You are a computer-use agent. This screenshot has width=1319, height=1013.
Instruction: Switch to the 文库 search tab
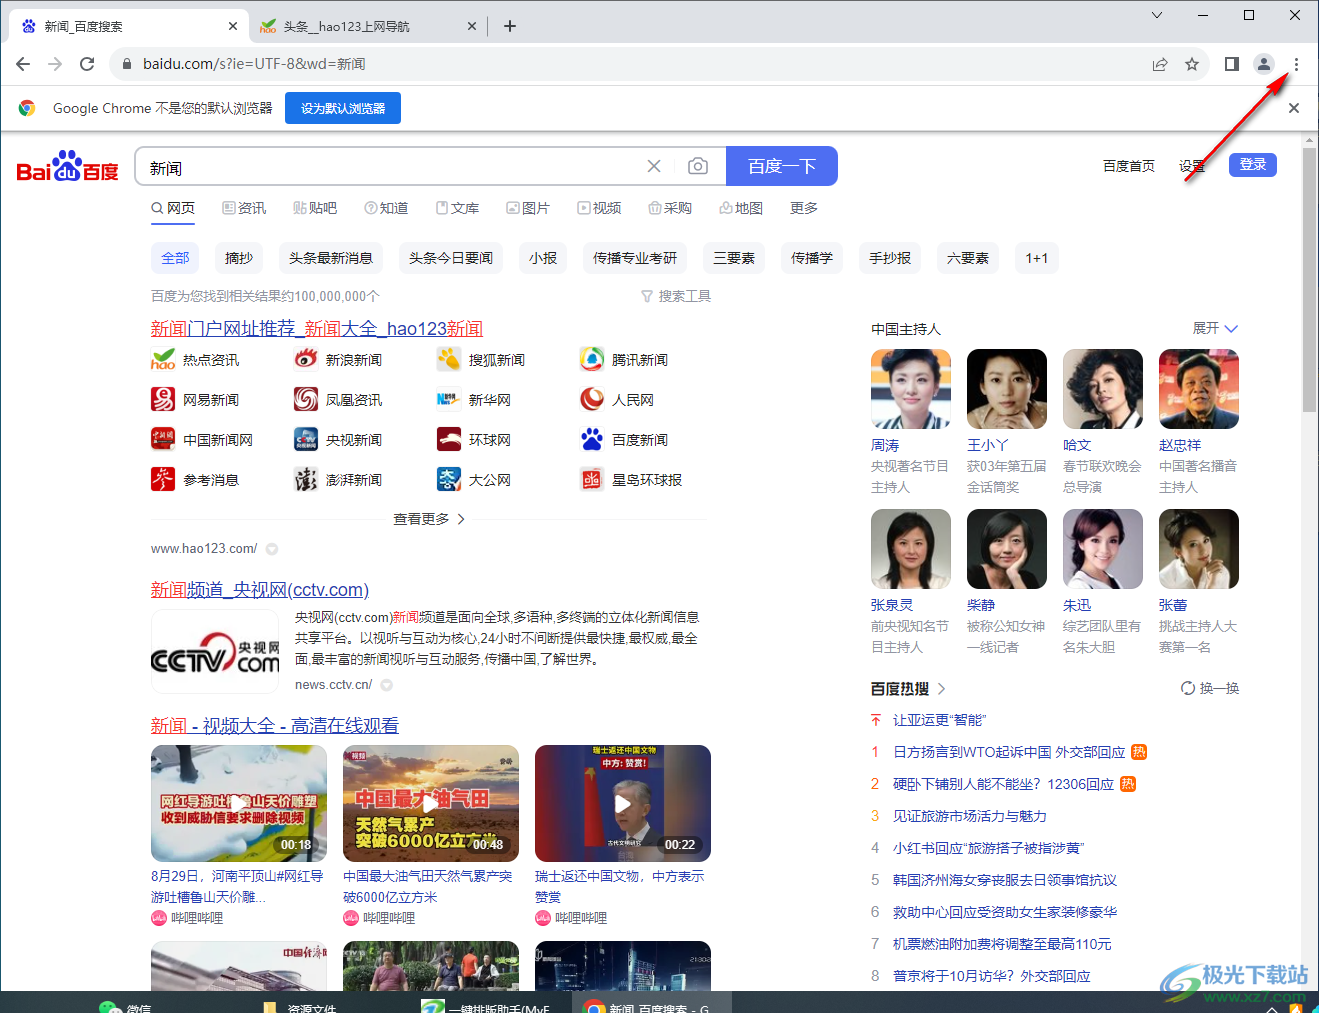(457, 208)
